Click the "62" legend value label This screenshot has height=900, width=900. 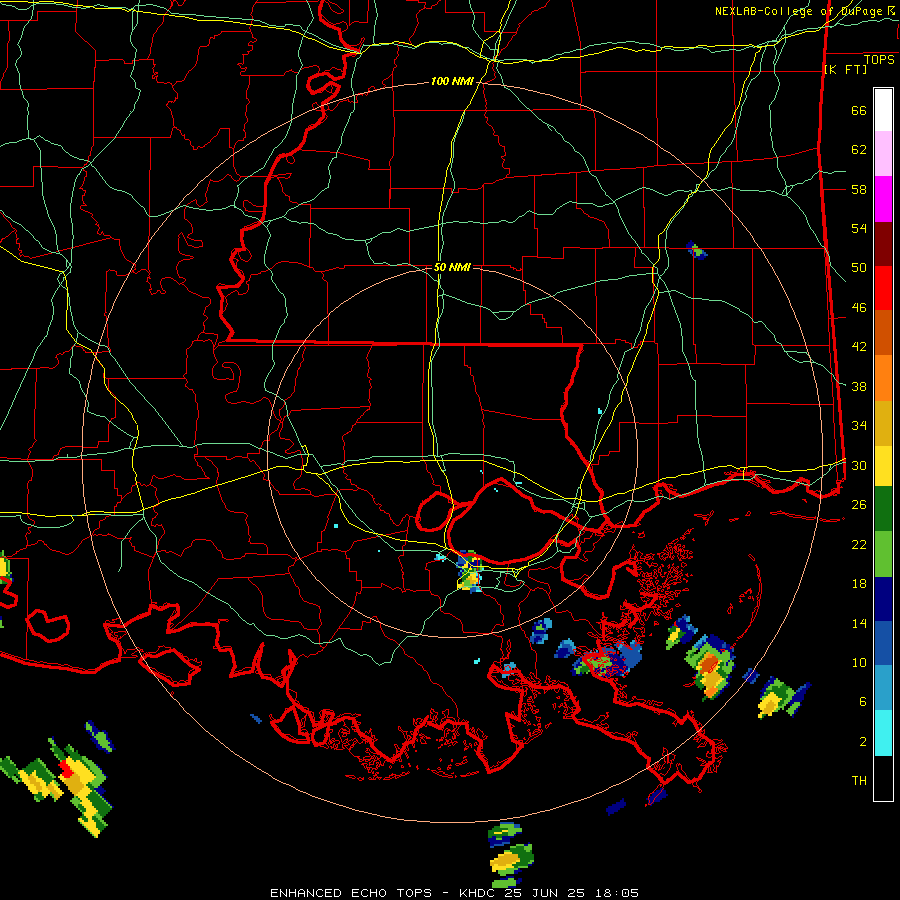click(x=859, y=150)
